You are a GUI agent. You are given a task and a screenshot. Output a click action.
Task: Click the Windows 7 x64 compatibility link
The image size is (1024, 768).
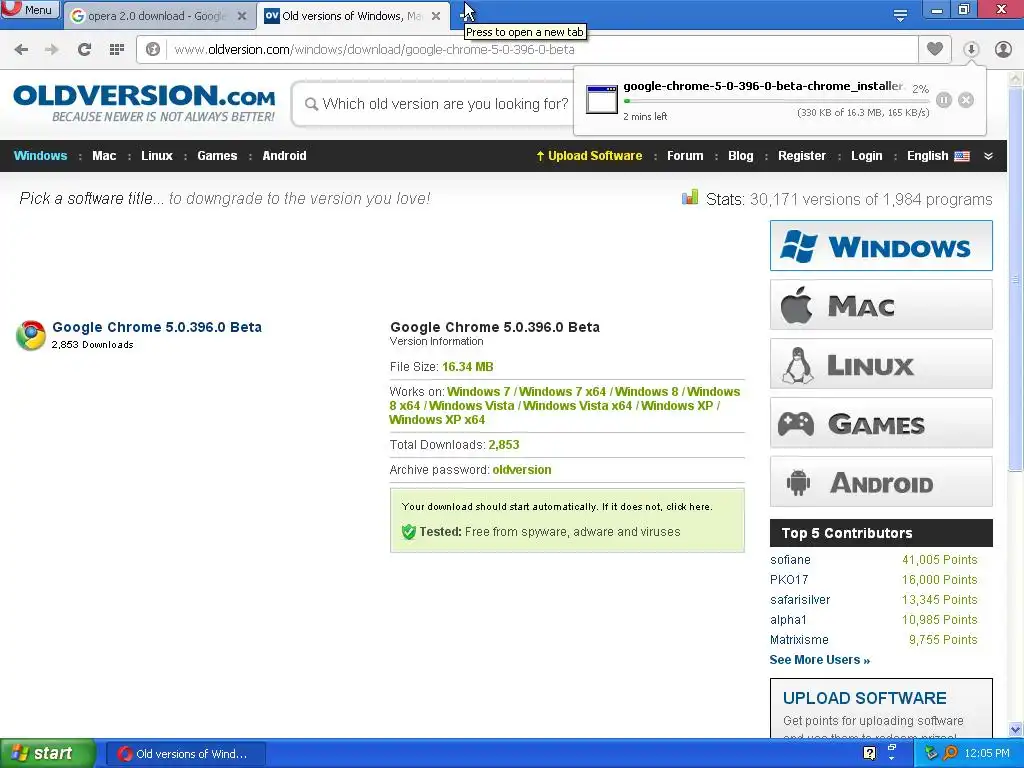pyautogui.click(x=562, y=392)
